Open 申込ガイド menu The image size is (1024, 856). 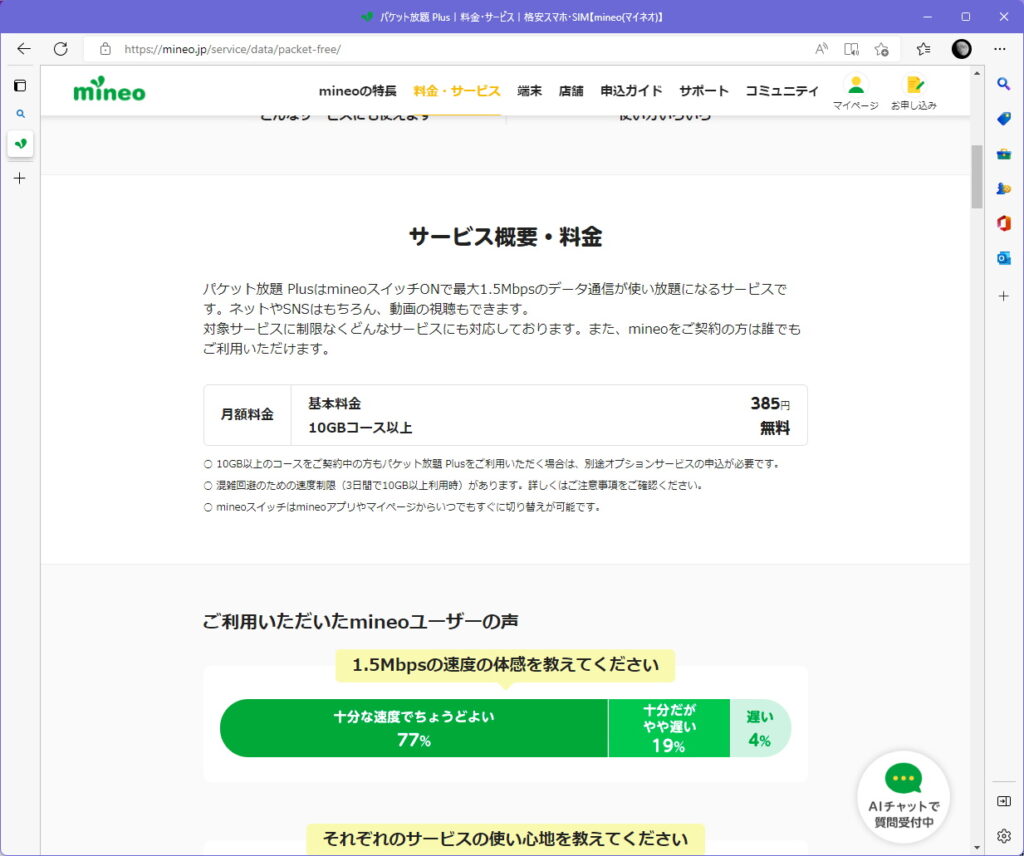(x=632, y=91)
